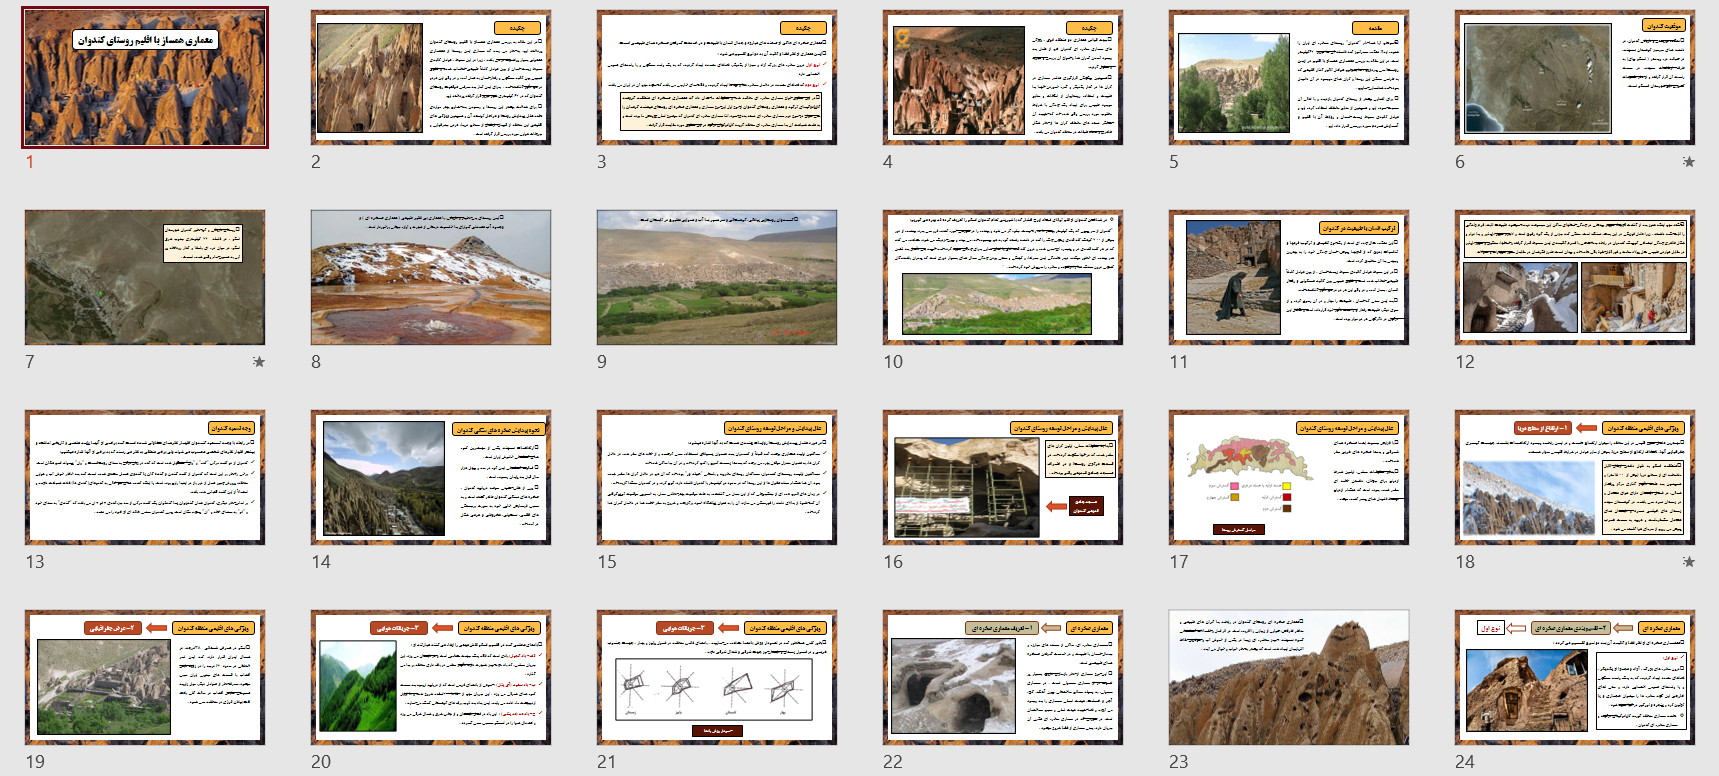Image resolution: width=1719 pixels, height=776 pixels.
Task: Select the title slide thumbnail, slide 1
Action: [x=145, y=78]
